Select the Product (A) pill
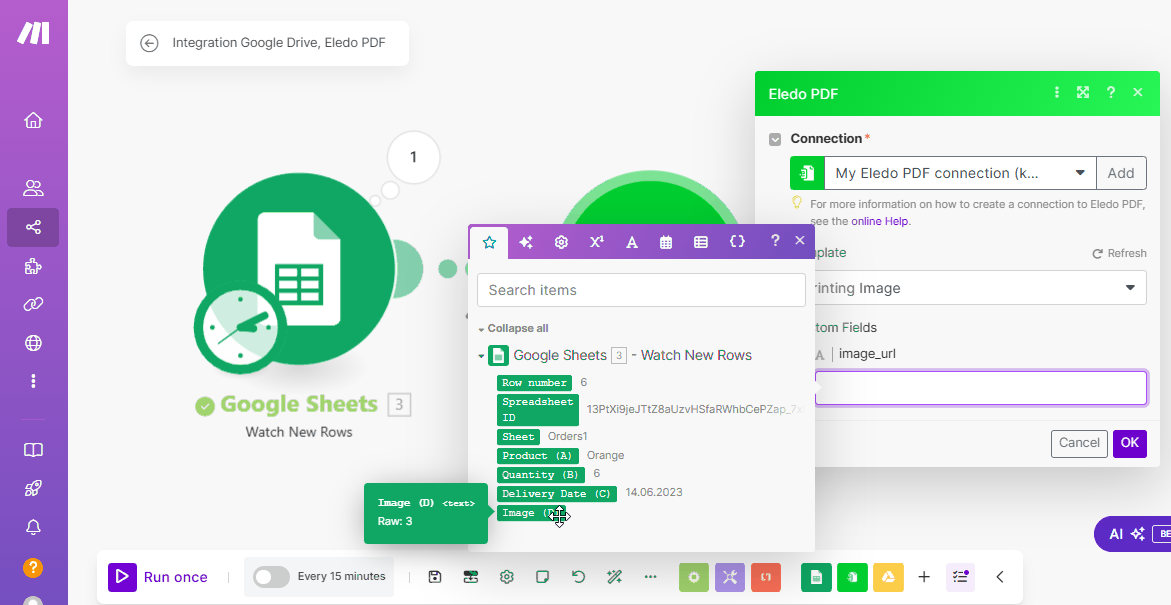Viewport: 1171px width, 605px height. pyautogui.click(x=537, y=456)
